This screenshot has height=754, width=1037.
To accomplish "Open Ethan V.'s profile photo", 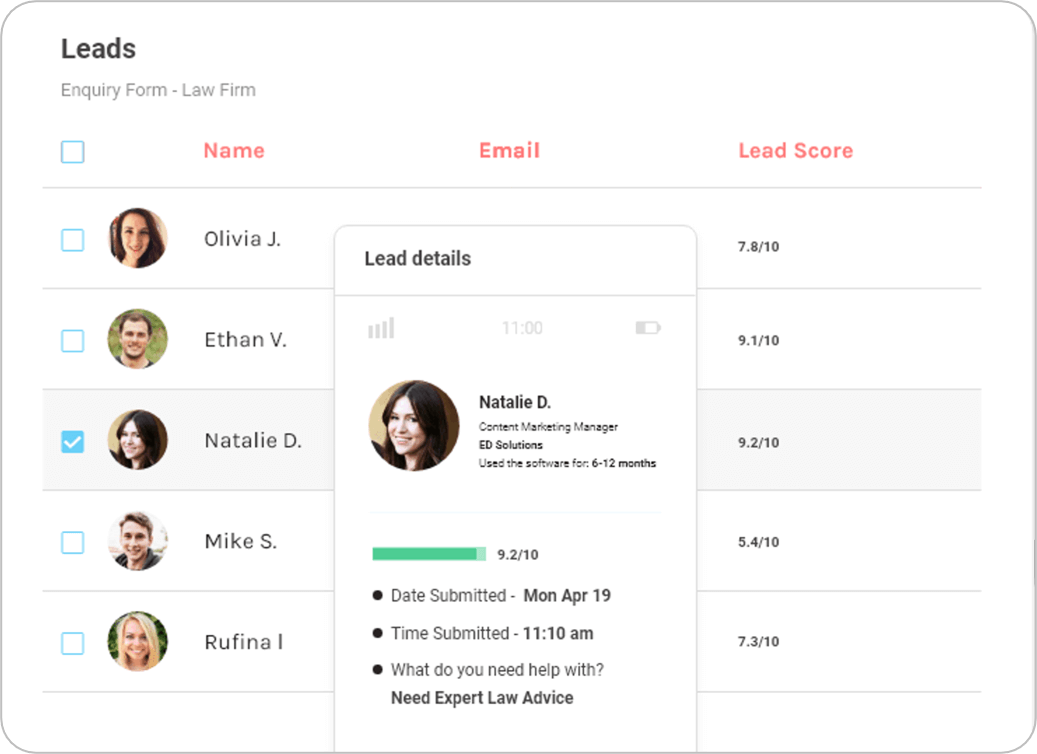I will 138,339.
